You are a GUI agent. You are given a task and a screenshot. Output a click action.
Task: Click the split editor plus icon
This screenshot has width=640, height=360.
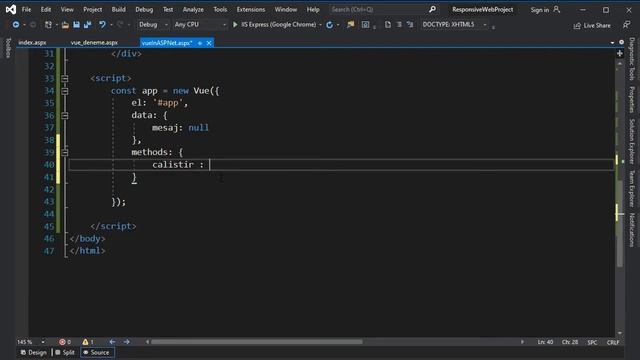point(620,53)
